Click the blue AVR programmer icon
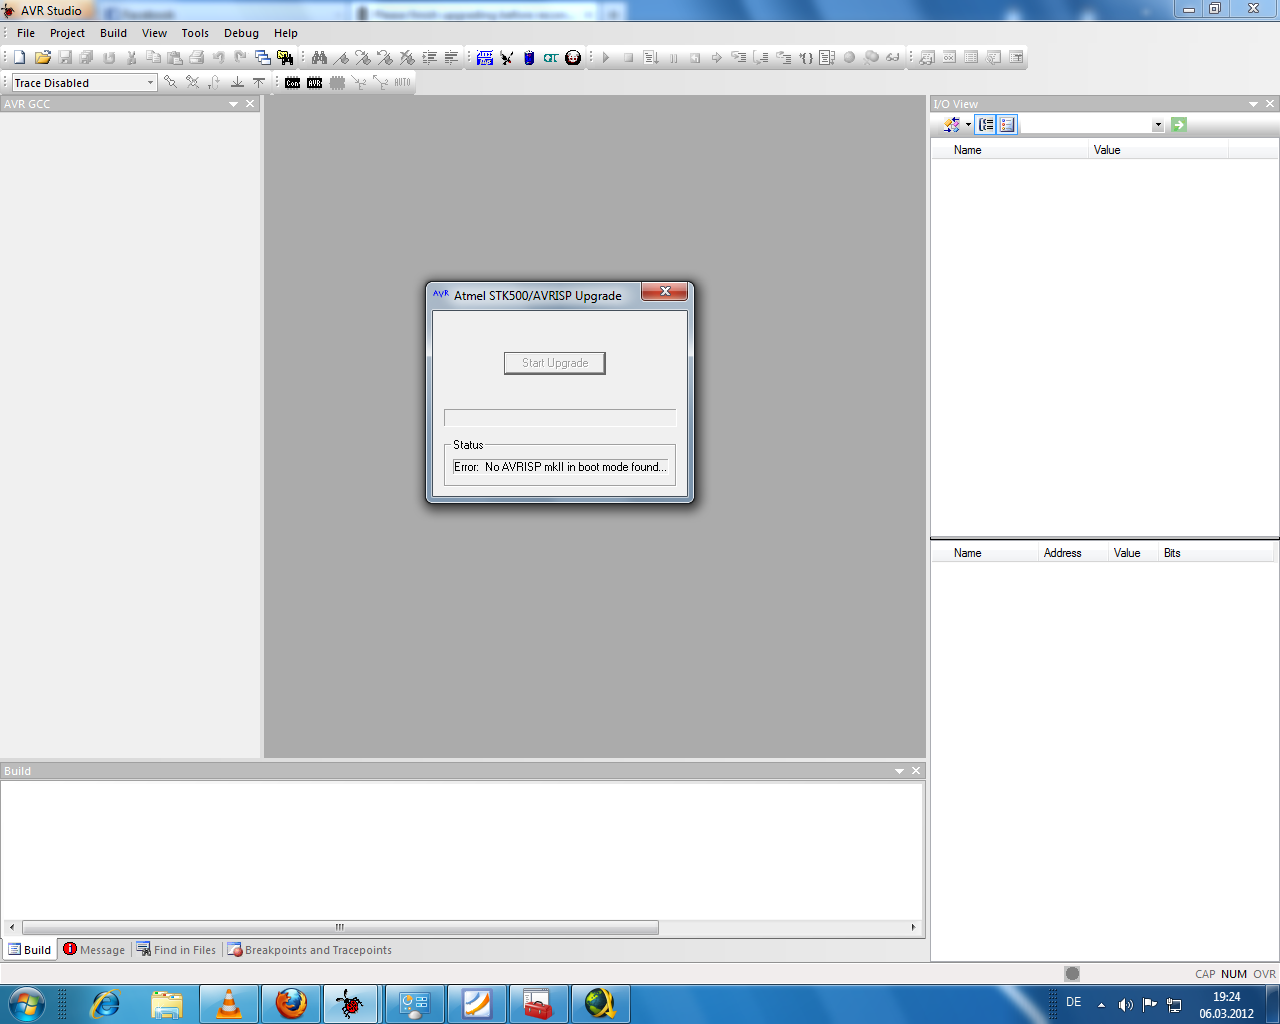Screen dimensions: 1280x1024 pyautogui.click(x=485, y=58)
